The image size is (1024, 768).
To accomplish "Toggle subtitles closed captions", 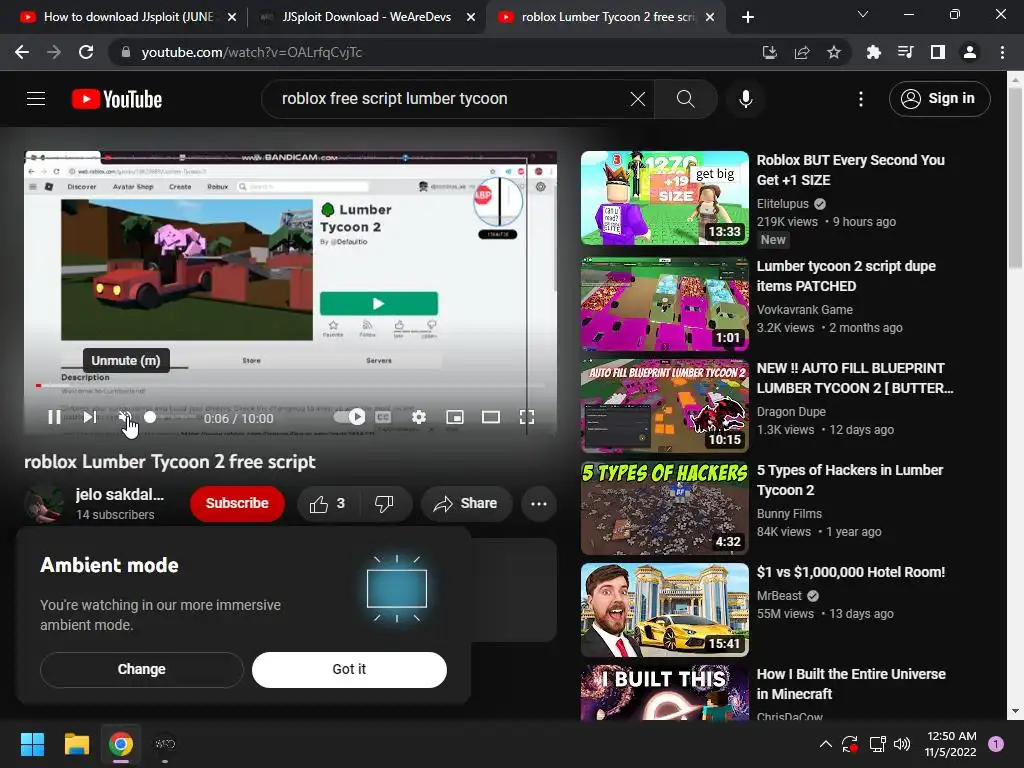I will 383,417.
